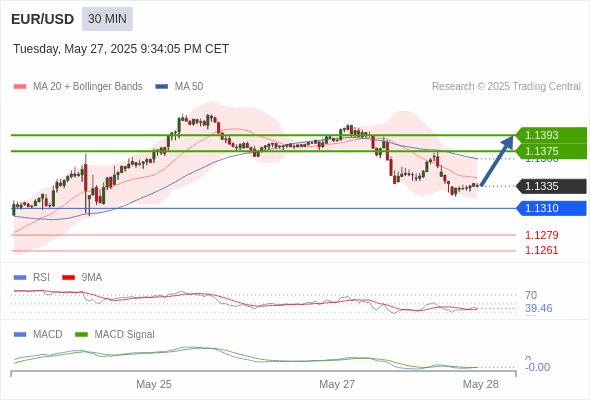The width and height of the screenshot is (590, 400).
Task: Click the MACD blue legend marker
Action: (20, 335)
